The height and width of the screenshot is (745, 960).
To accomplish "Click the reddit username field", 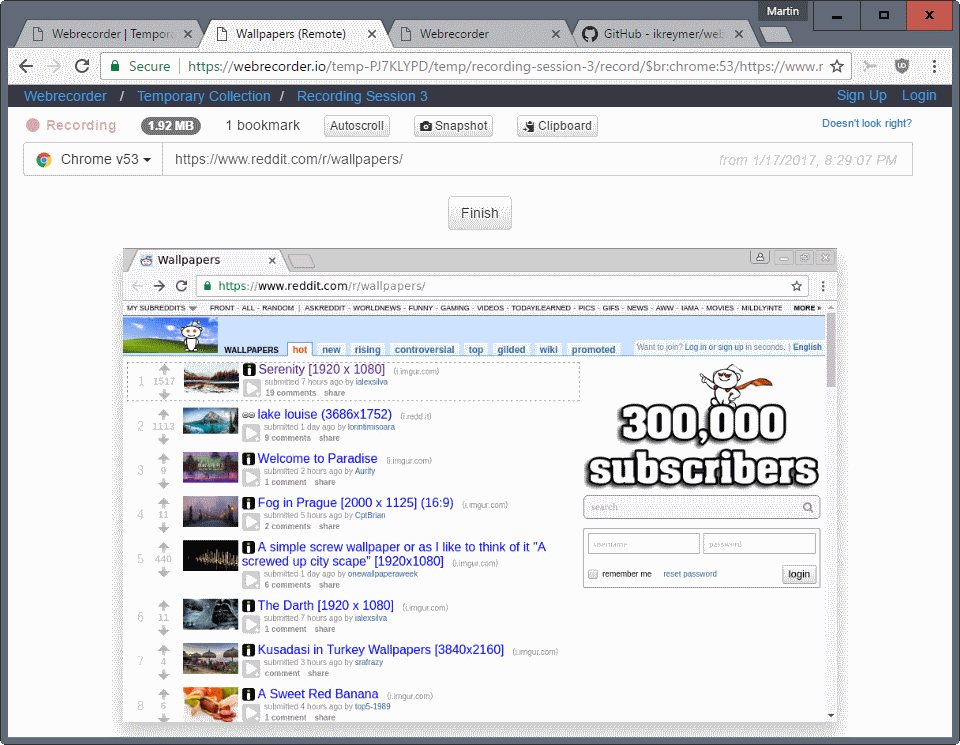I will [x=643, y=544].
